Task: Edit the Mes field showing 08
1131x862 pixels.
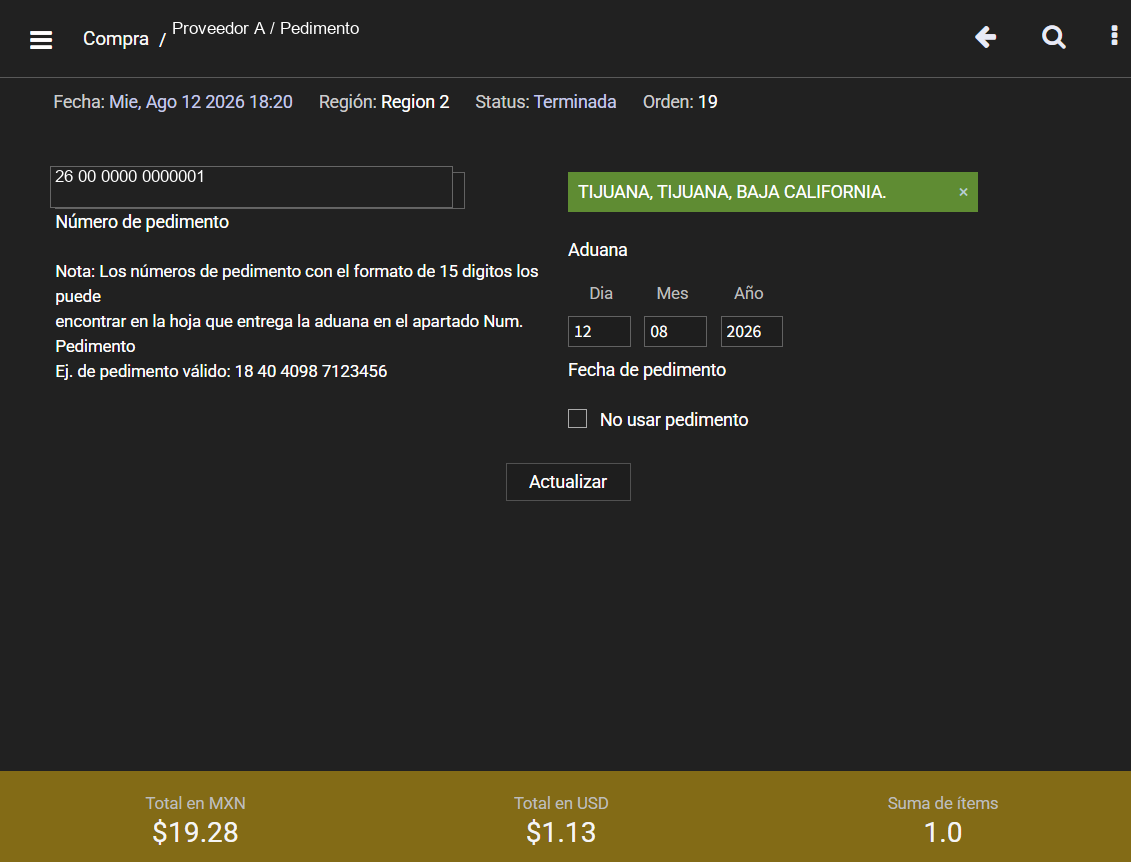Action: (675, 332)
